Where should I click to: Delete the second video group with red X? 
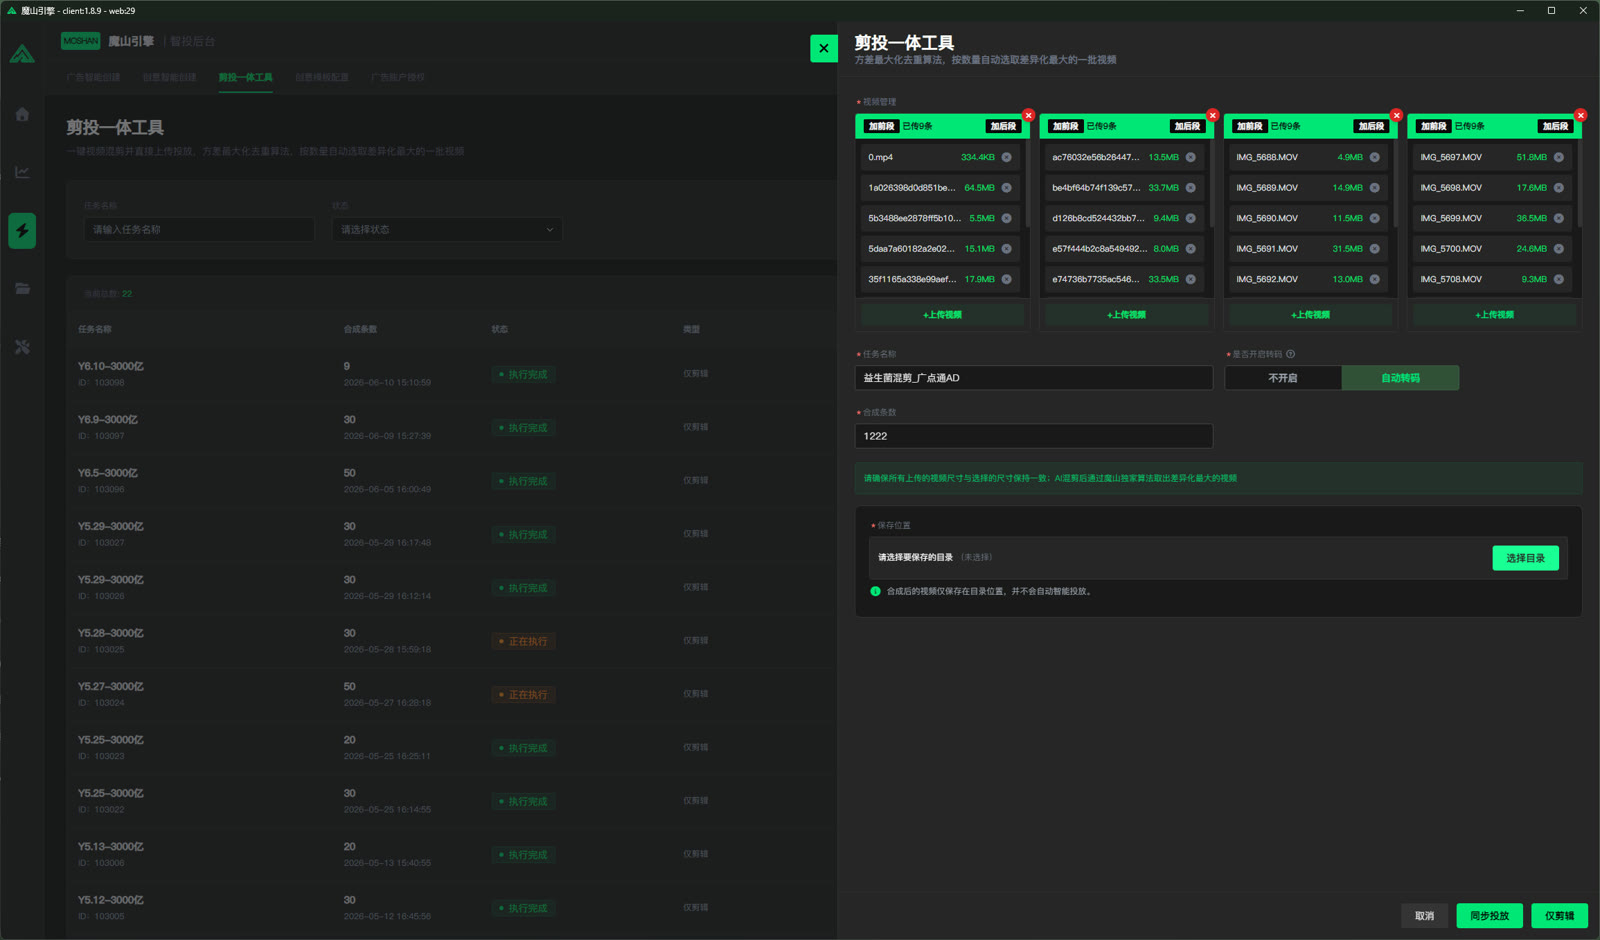[x=1212, y=116]
